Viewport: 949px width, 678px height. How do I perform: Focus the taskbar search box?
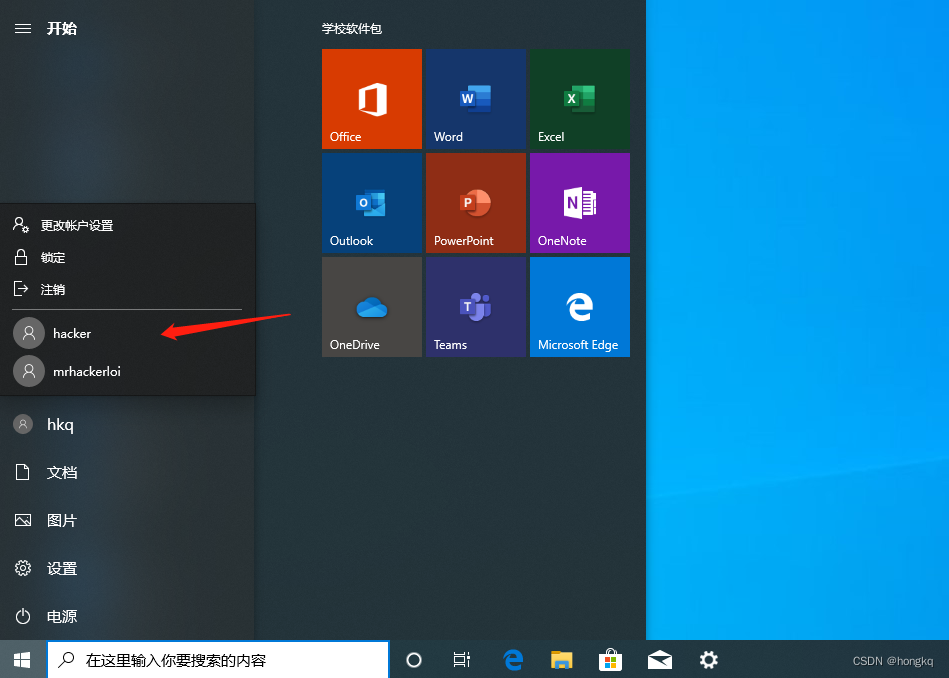pyautogui.click(x=218, y=659)
